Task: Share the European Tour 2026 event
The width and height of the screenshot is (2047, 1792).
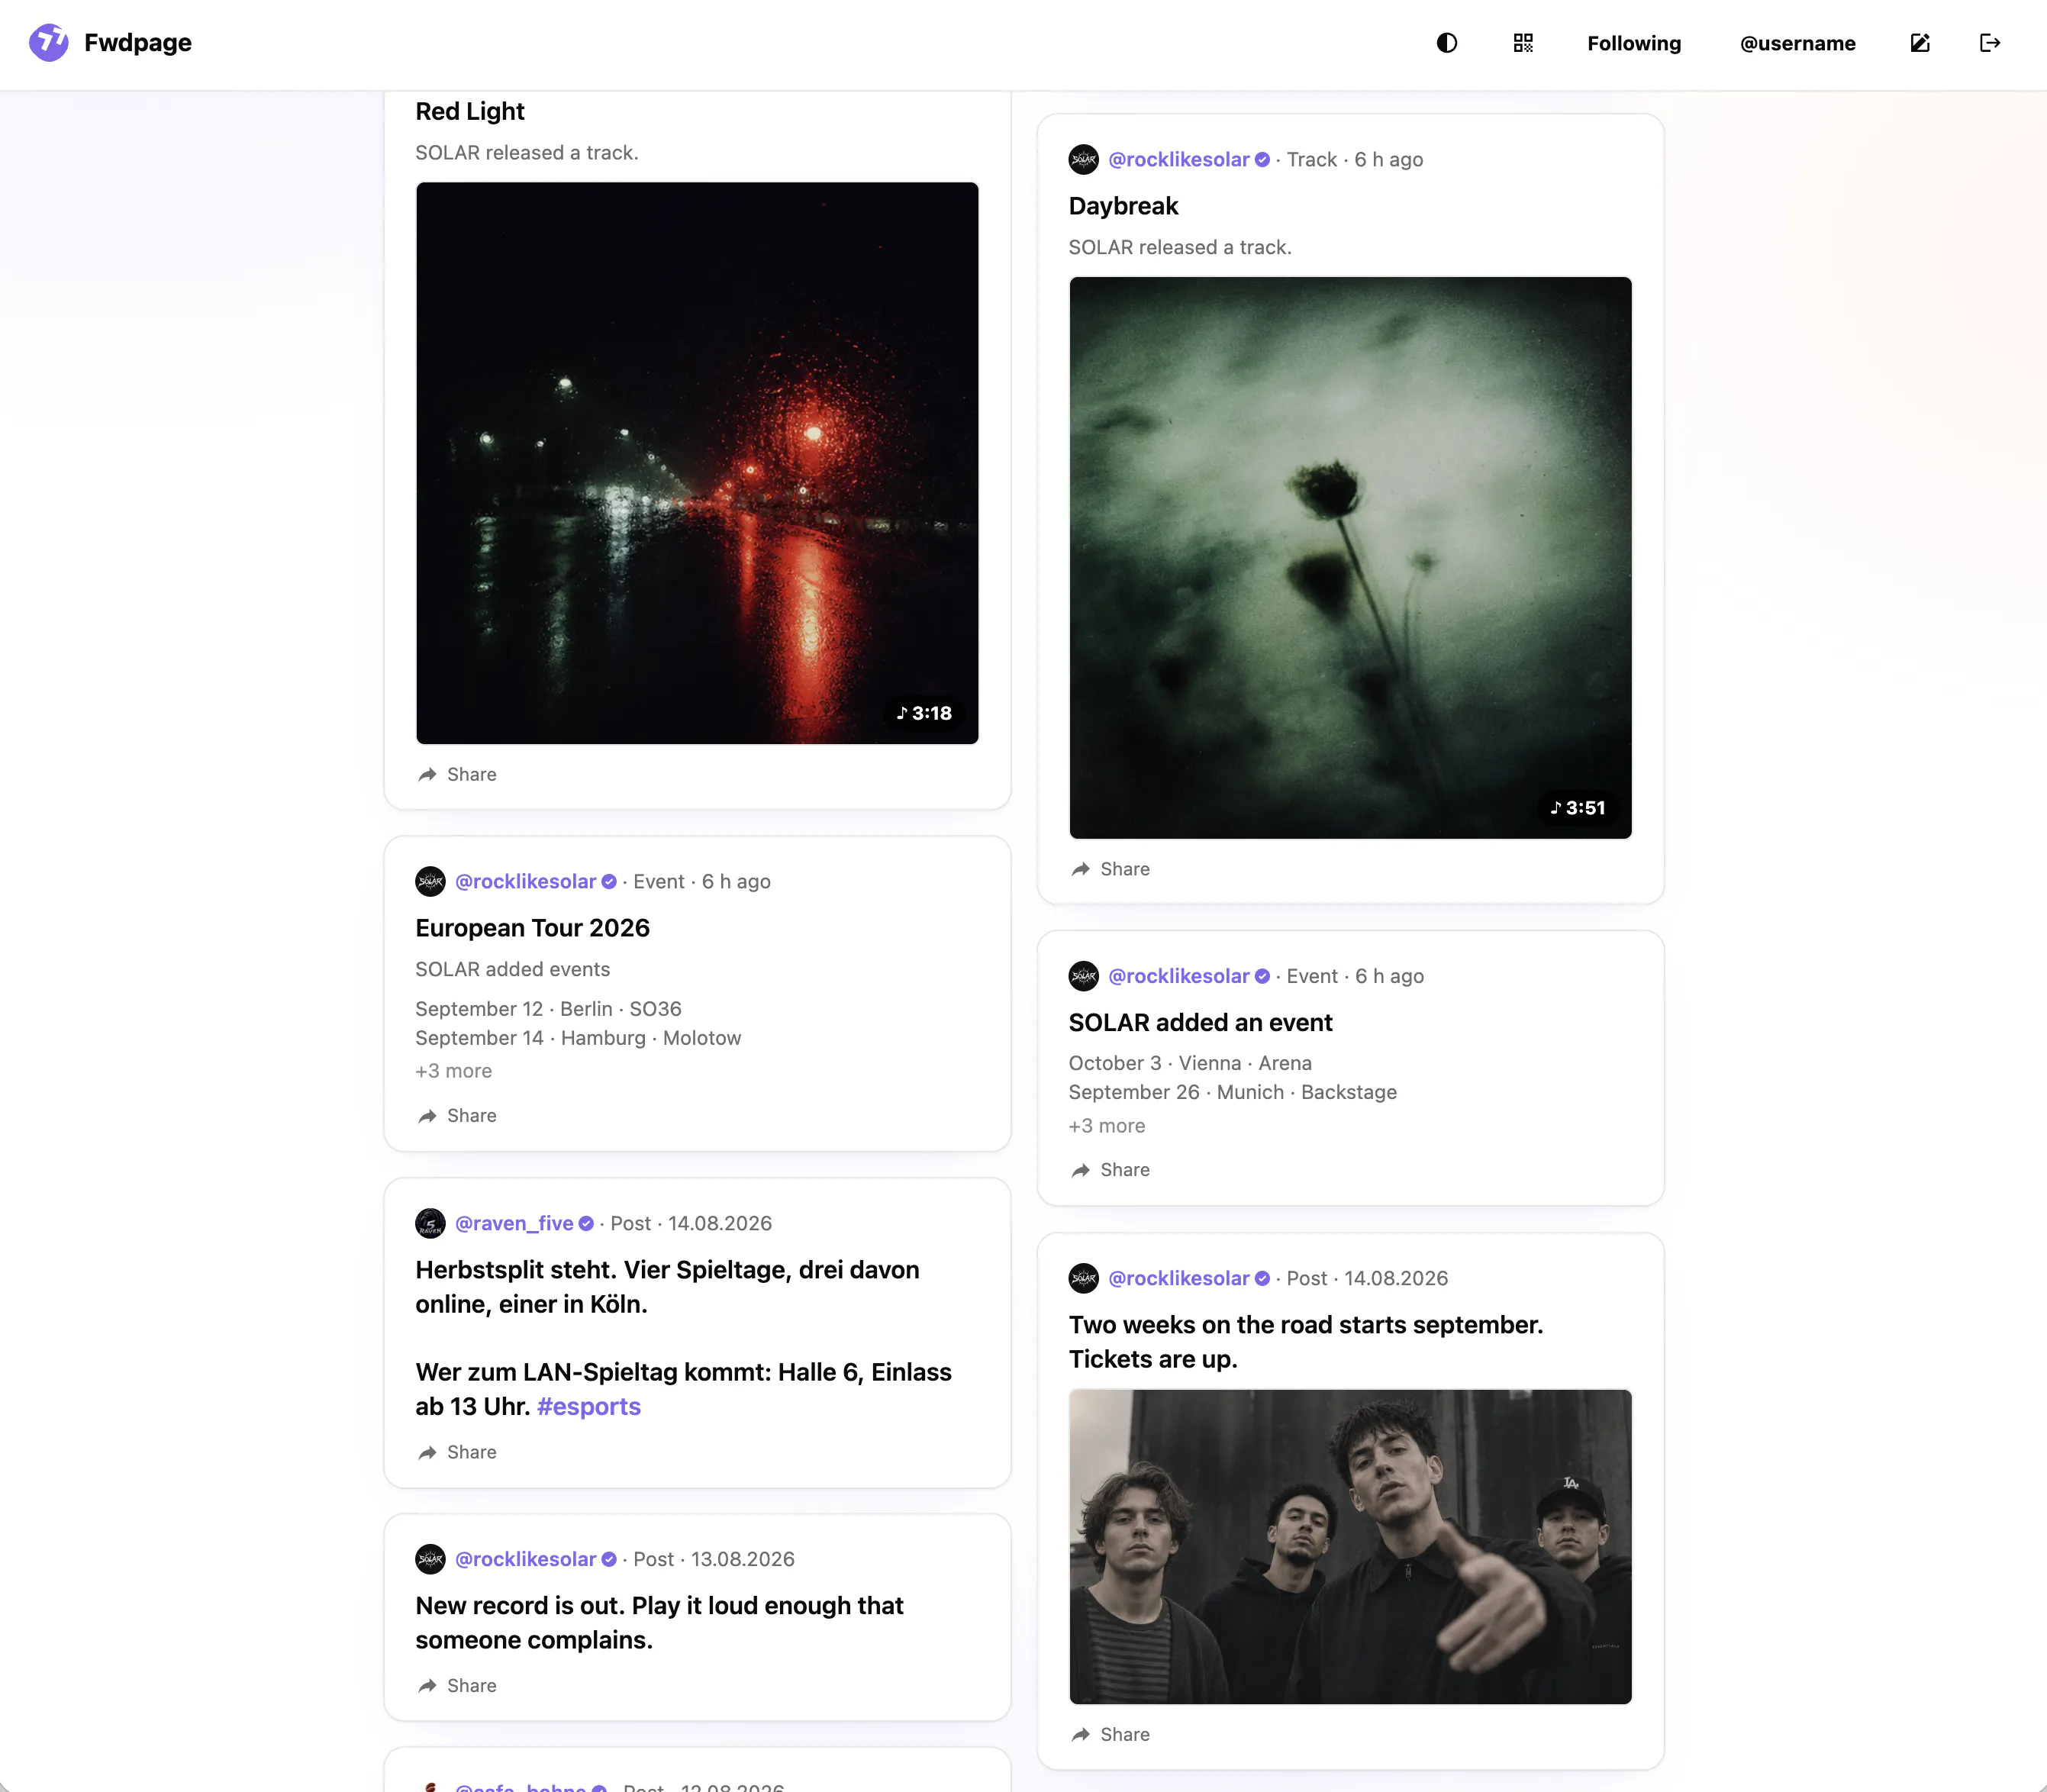Action: pyautogui.click(x=457, y=1115)
